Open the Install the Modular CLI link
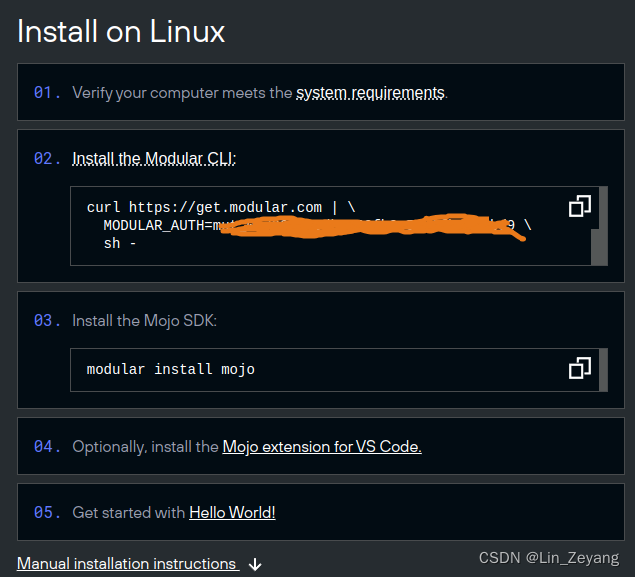 point(154,158)
